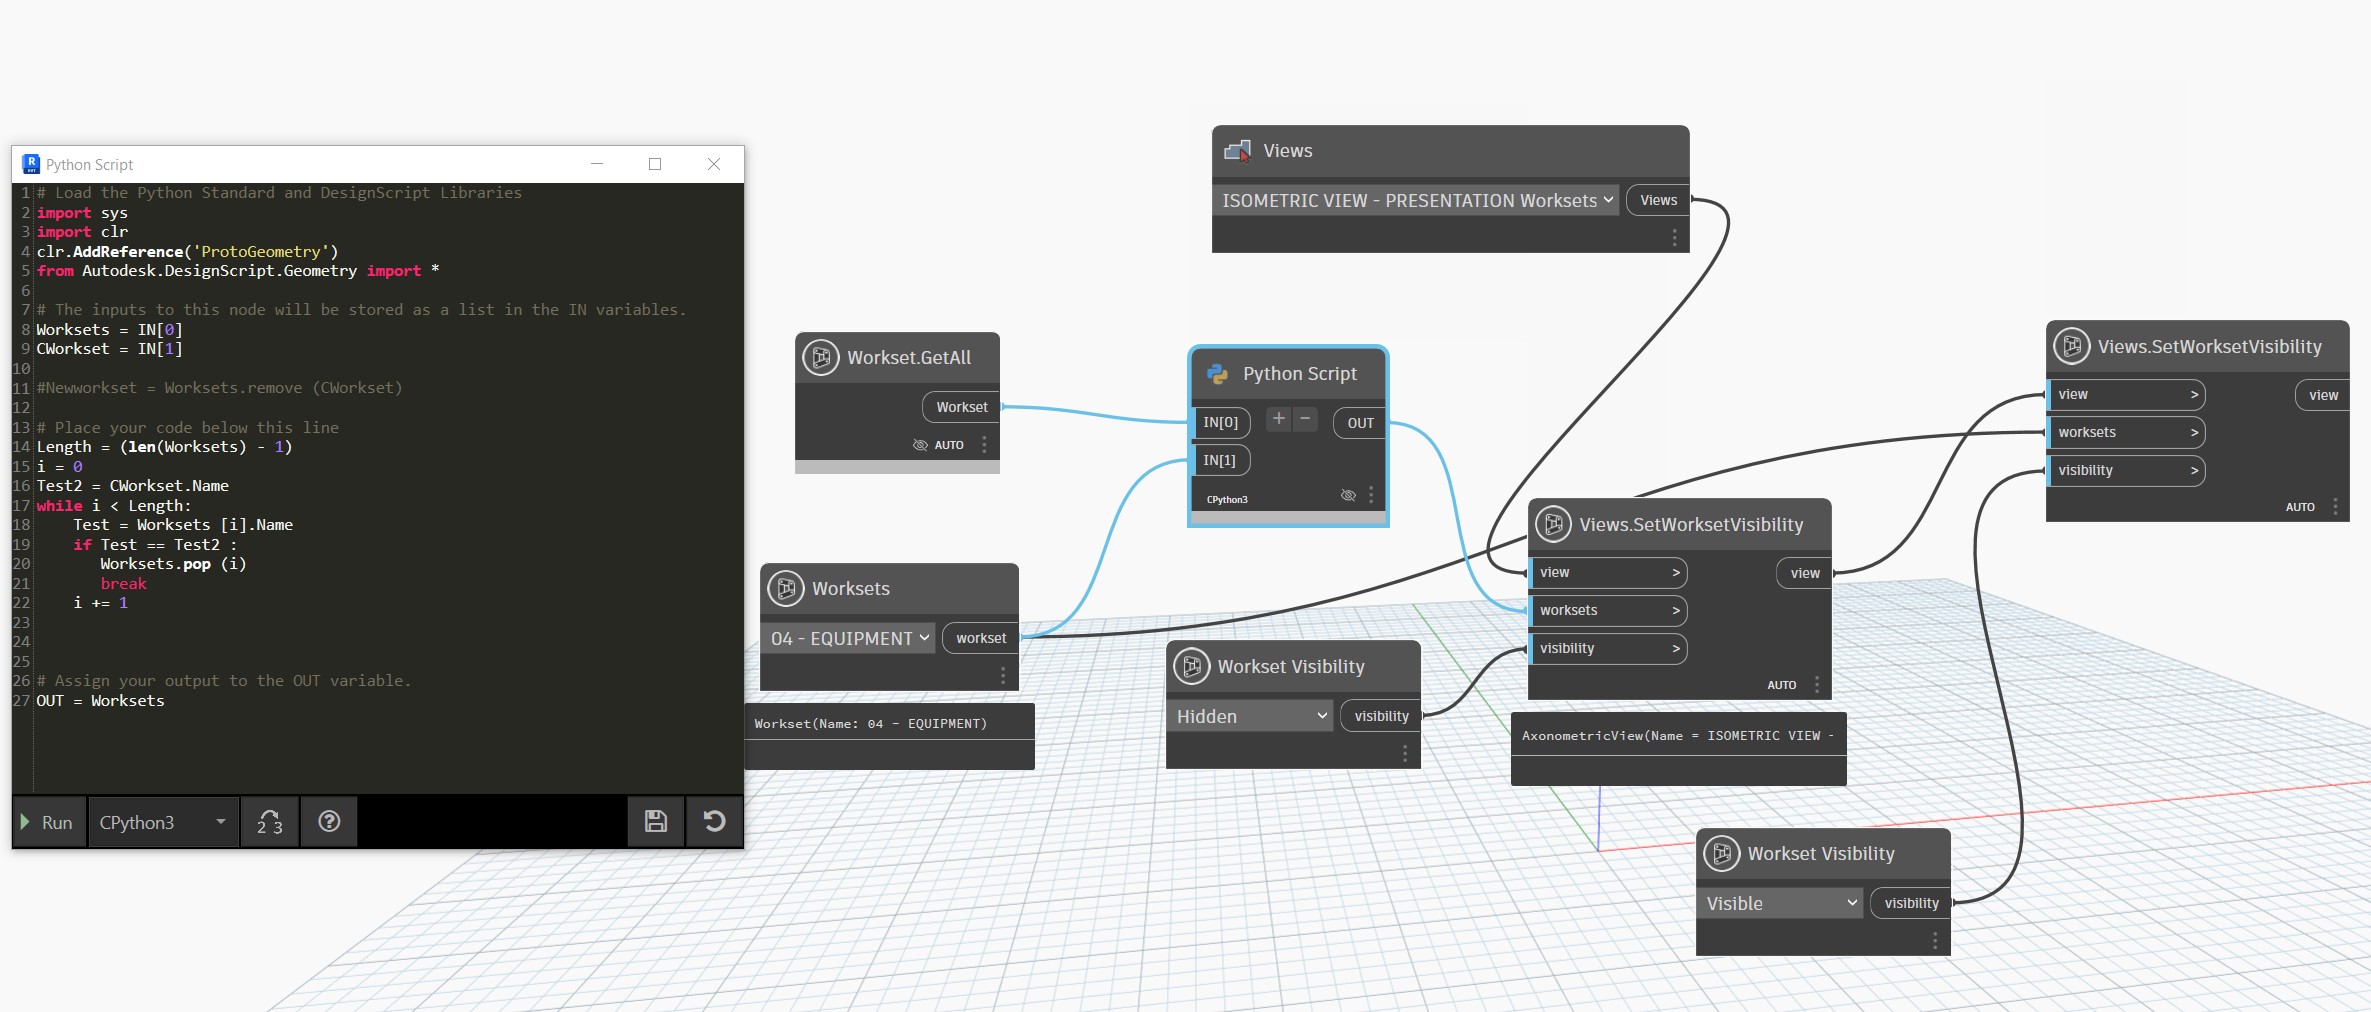The width and height of the screenshot is (2371, 1012).
Task: Click the Workset.GetAll node icon
Action: [x=821, y=358]
